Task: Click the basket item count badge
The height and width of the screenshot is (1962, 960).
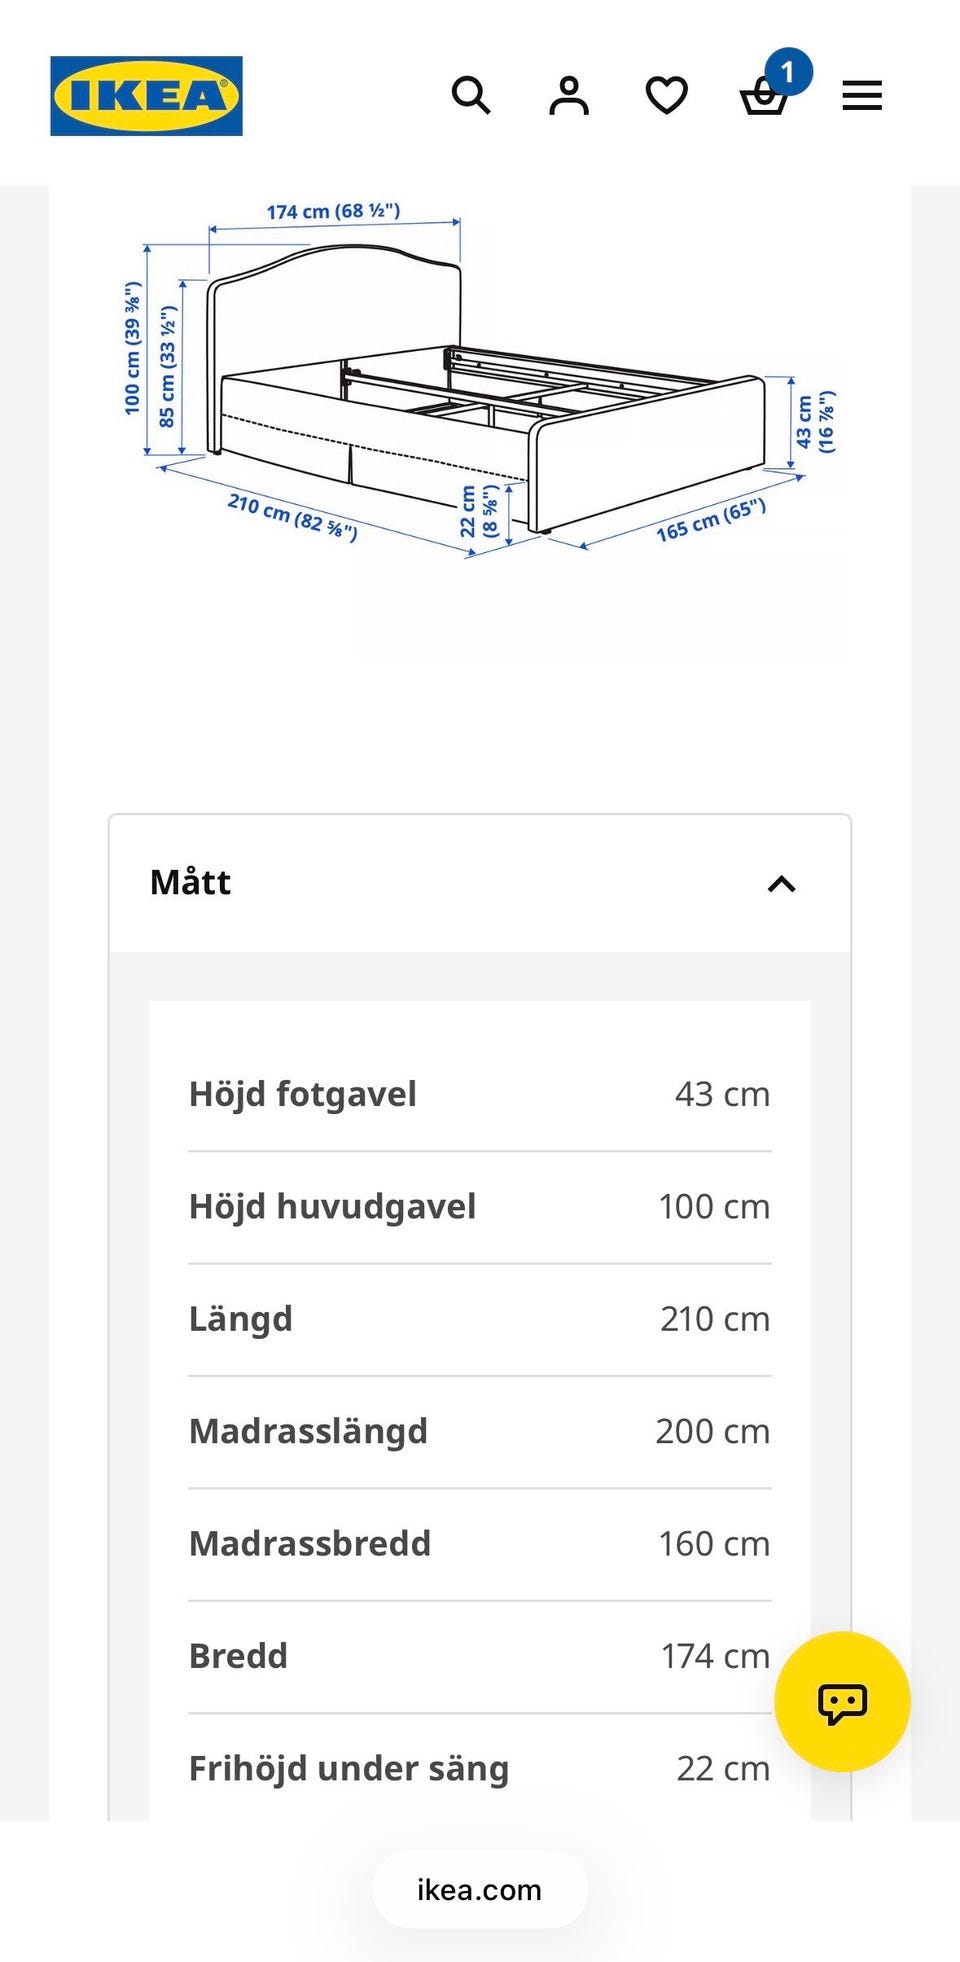Action: coord(788,72)
